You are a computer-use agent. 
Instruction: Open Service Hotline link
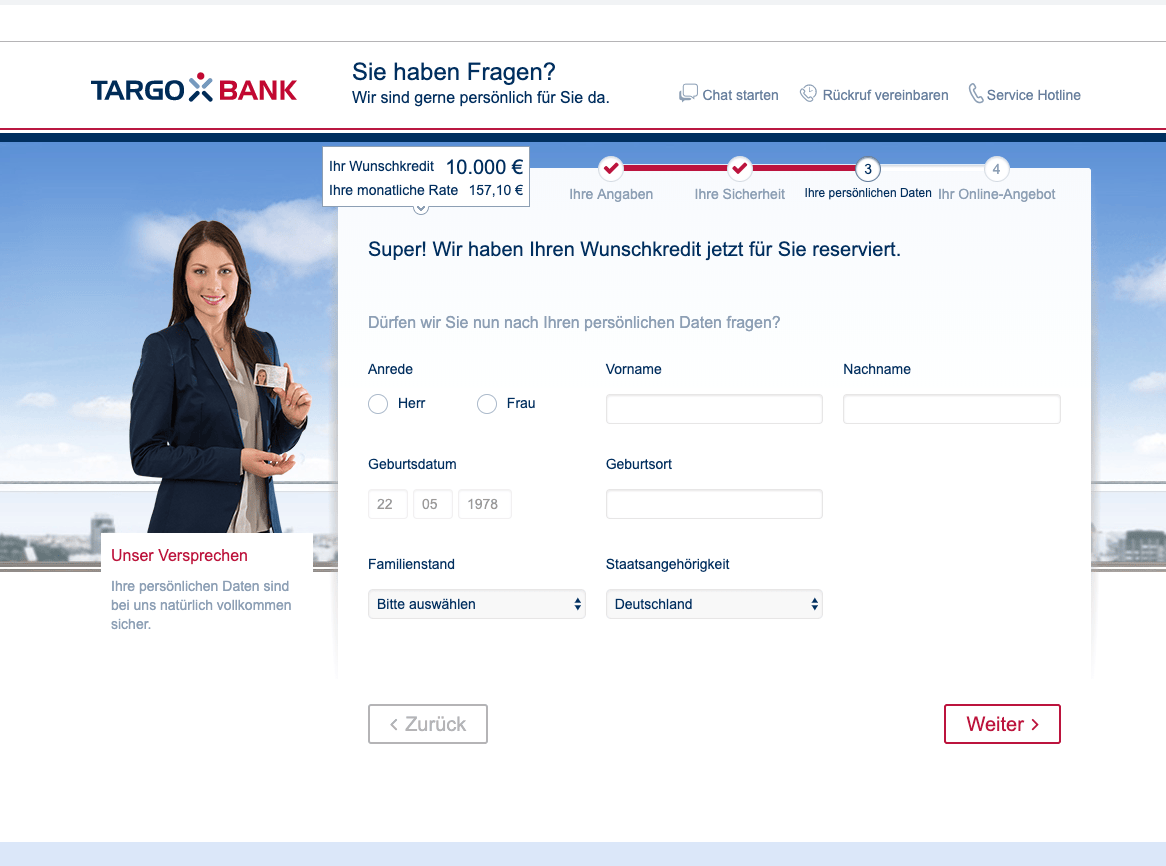pyautogui.click(x=1034, y=95)
